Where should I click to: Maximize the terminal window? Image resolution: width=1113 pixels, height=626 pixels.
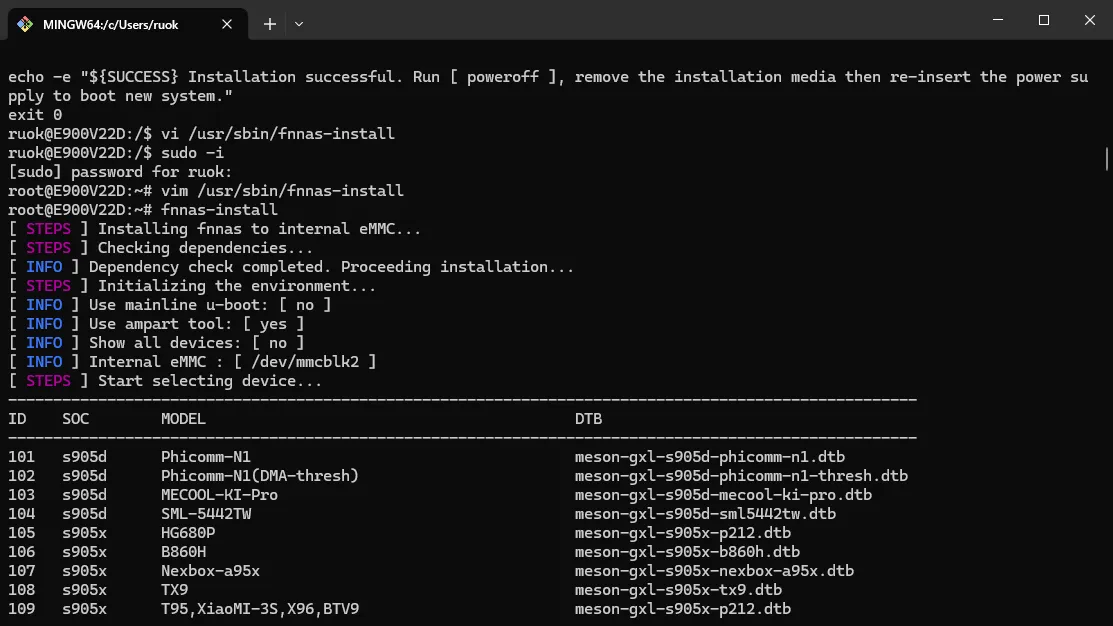pyautogui.click(x=1043, y=20)
